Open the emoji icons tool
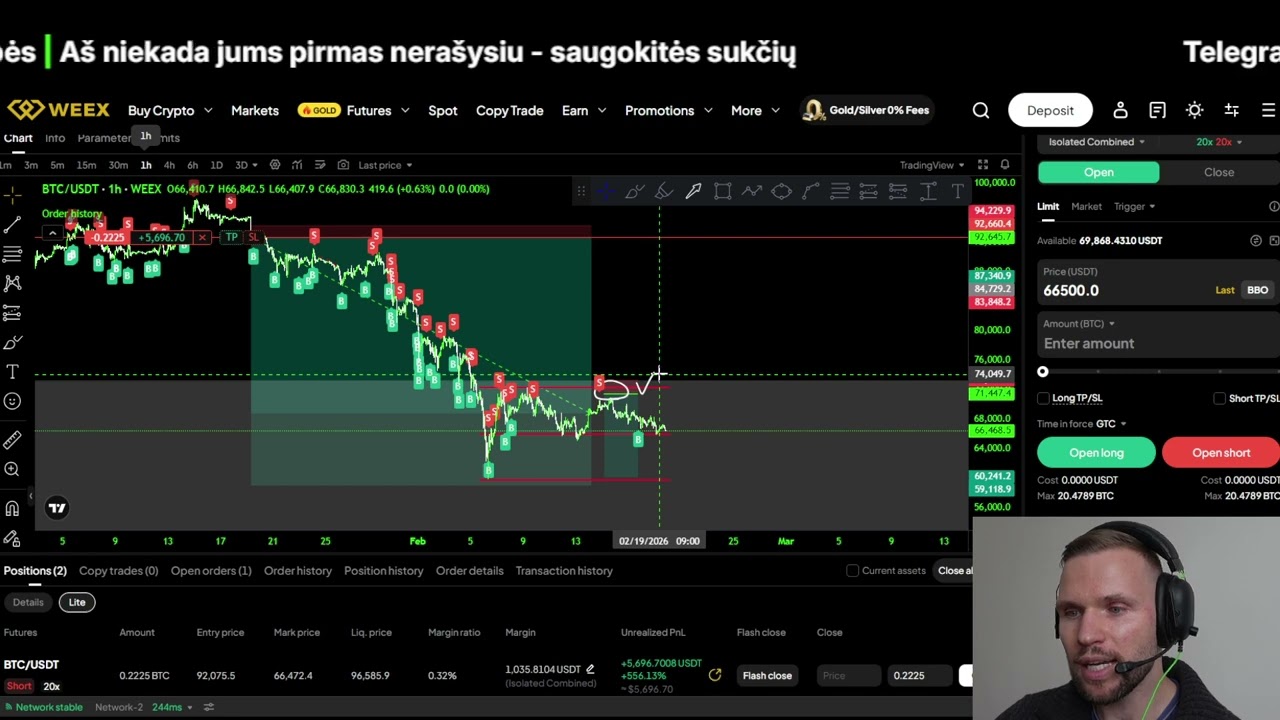Viewport: 1280px width, 720px height. pyautogui.click(x=12, y=401)
